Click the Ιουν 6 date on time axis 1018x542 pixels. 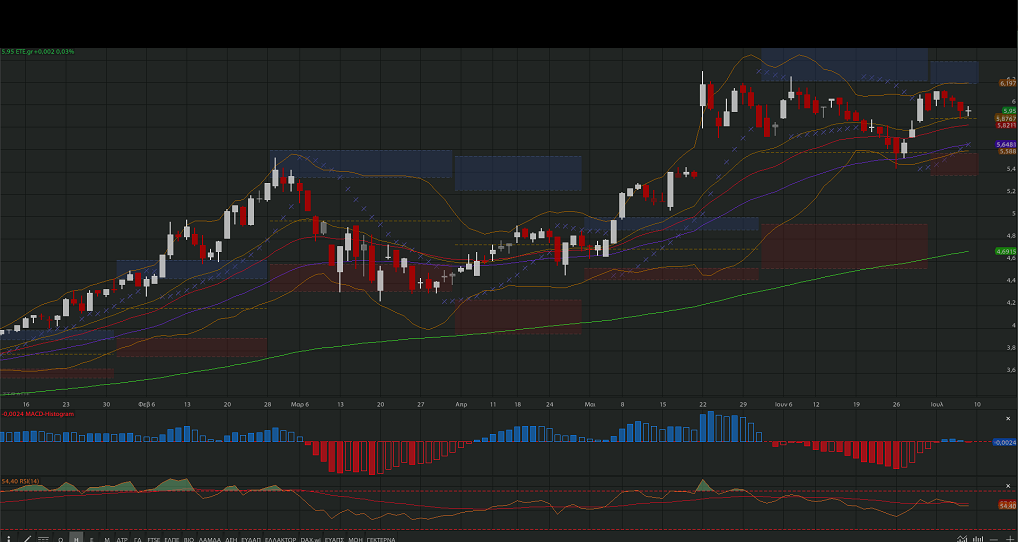[784, 404]
